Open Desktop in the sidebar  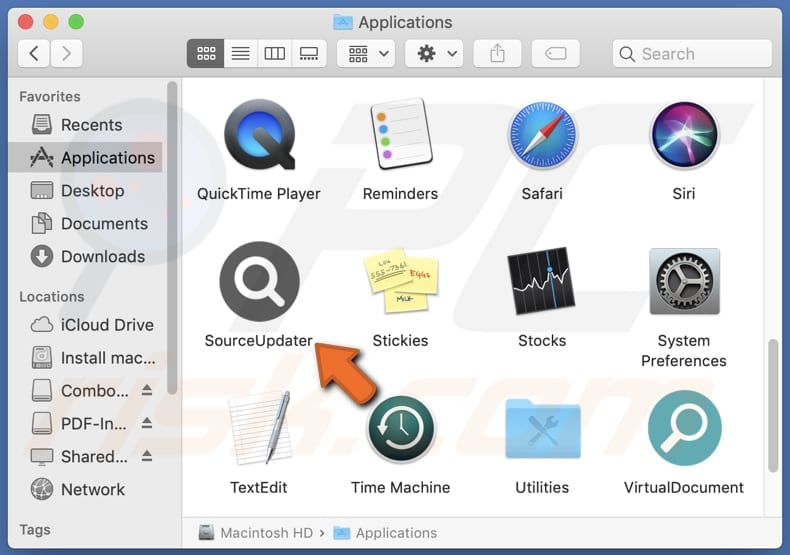85,191
